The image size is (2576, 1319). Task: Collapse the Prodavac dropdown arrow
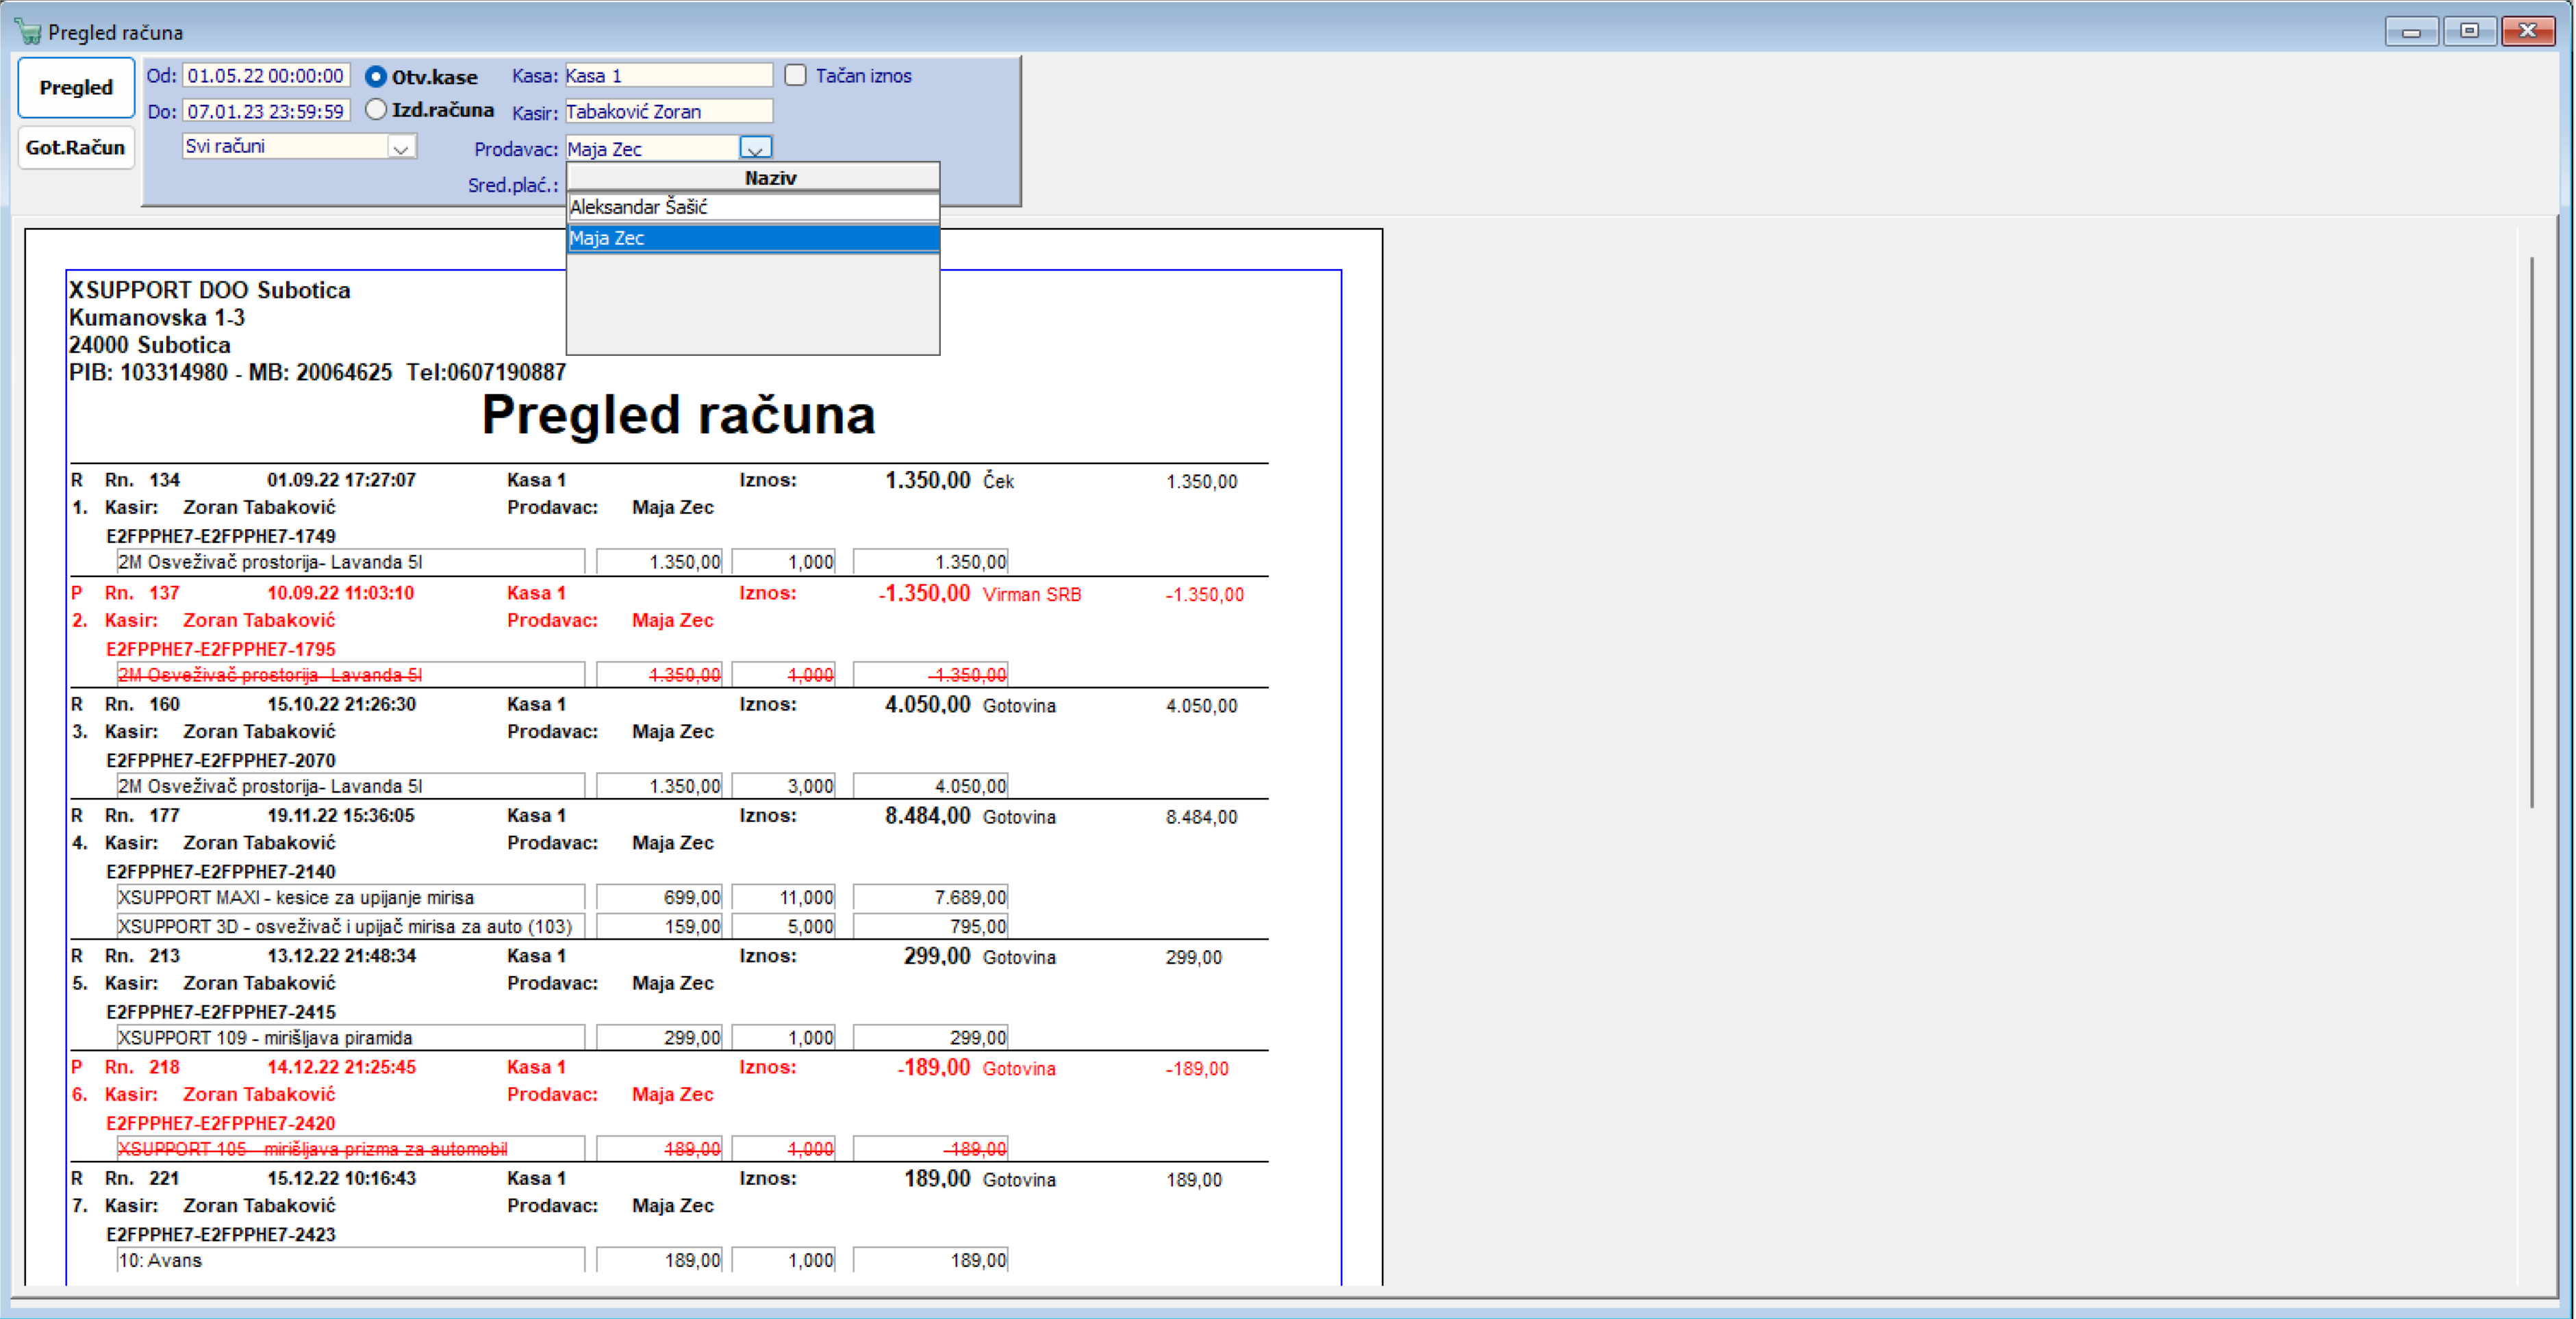coord(756,149)
